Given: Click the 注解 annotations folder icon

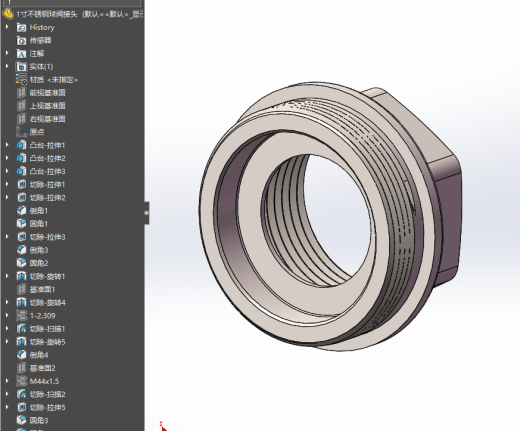Looking at the screenshot, I should tap(21, 54).
